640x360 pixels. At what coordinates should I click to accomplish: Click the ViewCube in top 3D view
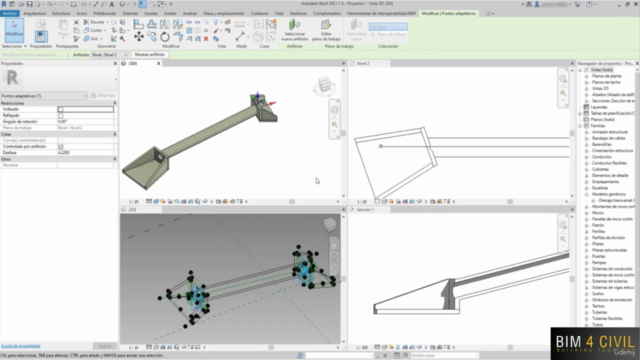click(324, 86)
